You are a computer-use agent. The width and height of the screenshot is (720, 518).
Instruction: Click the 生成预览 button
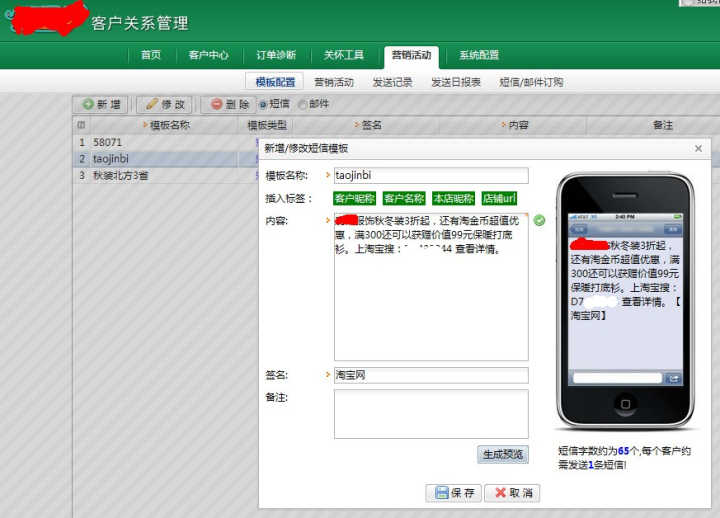502,454
